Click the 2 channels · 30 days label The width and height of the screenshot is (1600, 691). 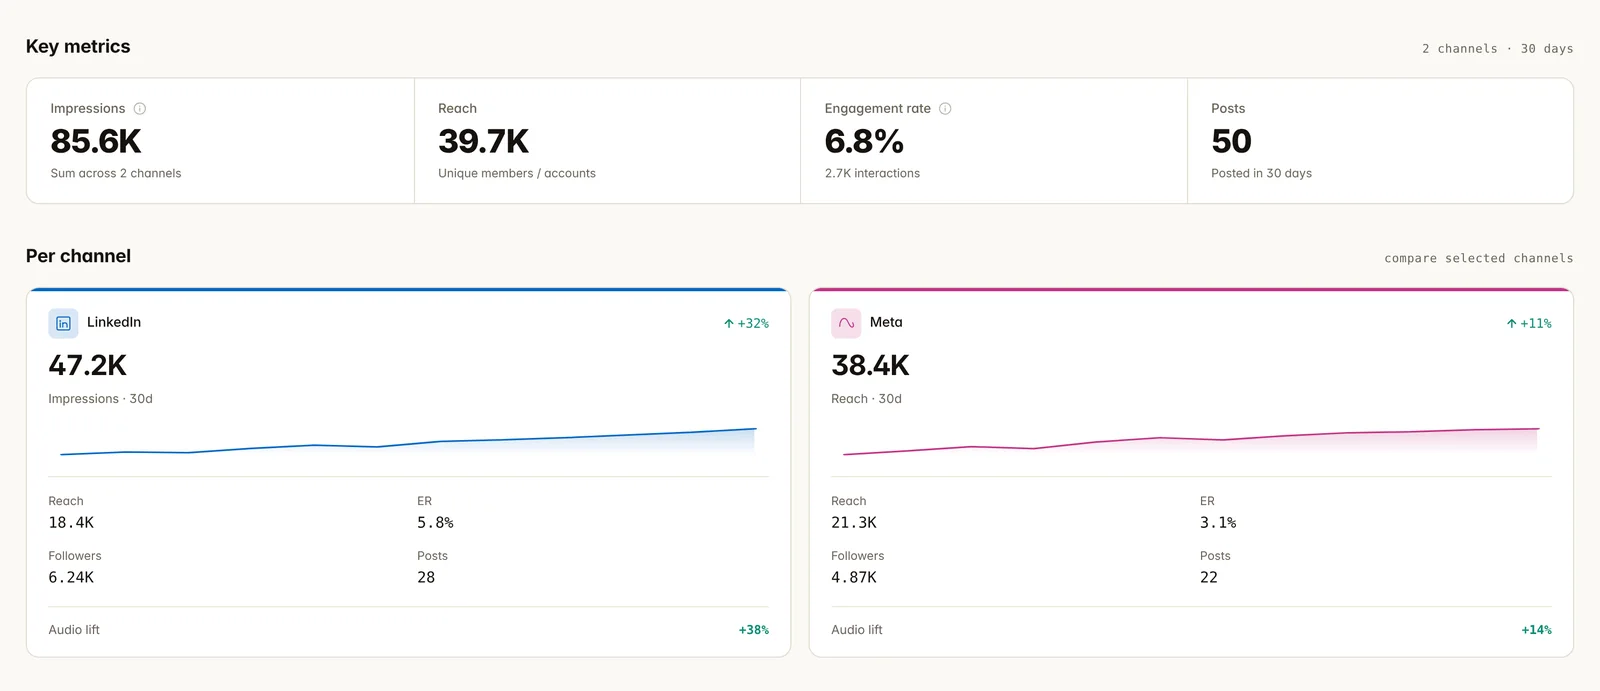(1497, 49)
